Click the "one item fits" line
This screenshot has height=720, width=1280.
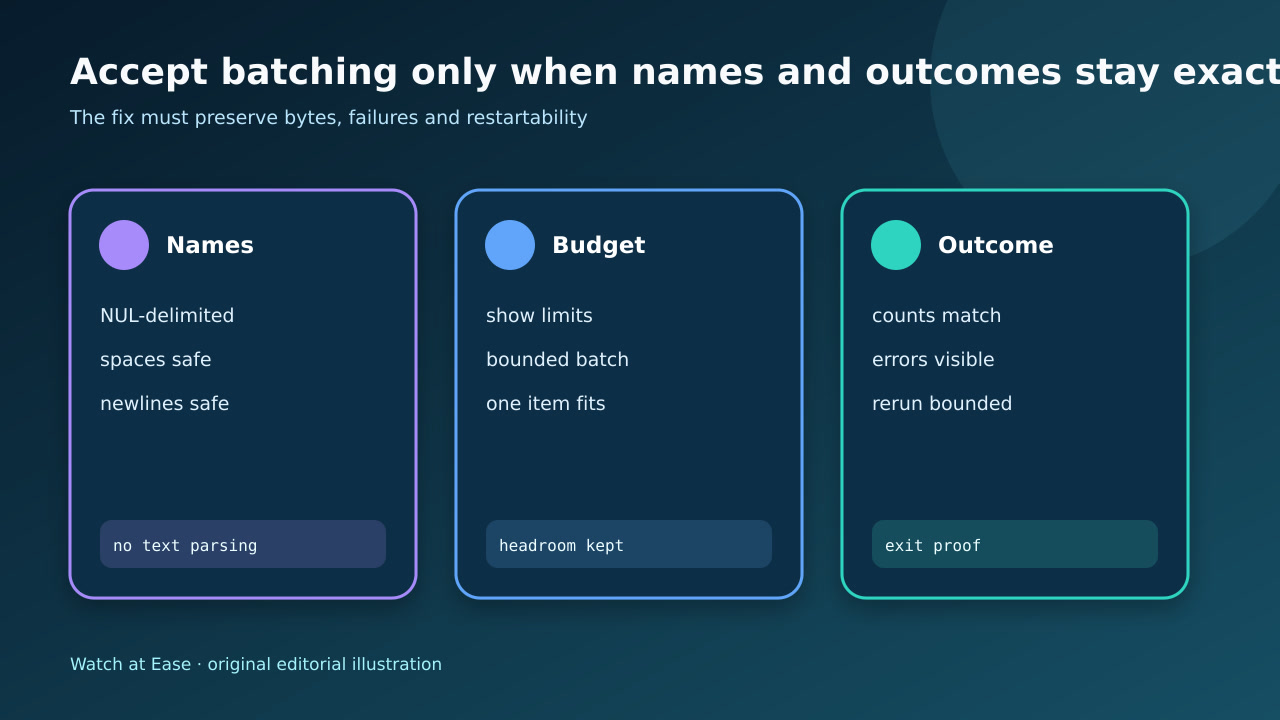pyautogui.click(x=546, y=404)
